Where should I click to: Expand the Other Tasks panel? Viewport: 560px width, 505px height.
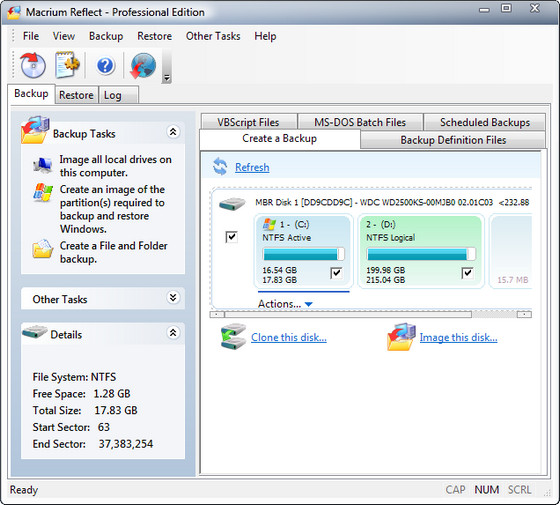pos(173,298)
